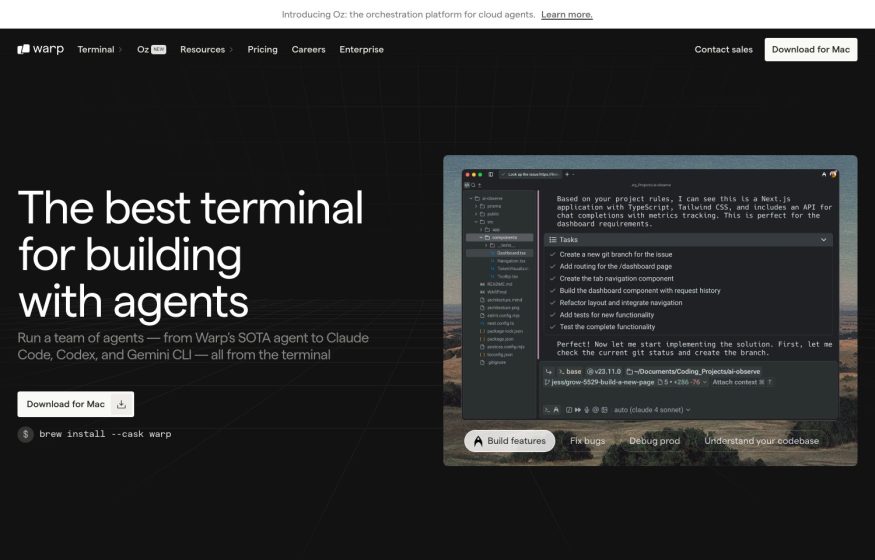Select the agent mode icon in the input toolbar

pos(556,410)
